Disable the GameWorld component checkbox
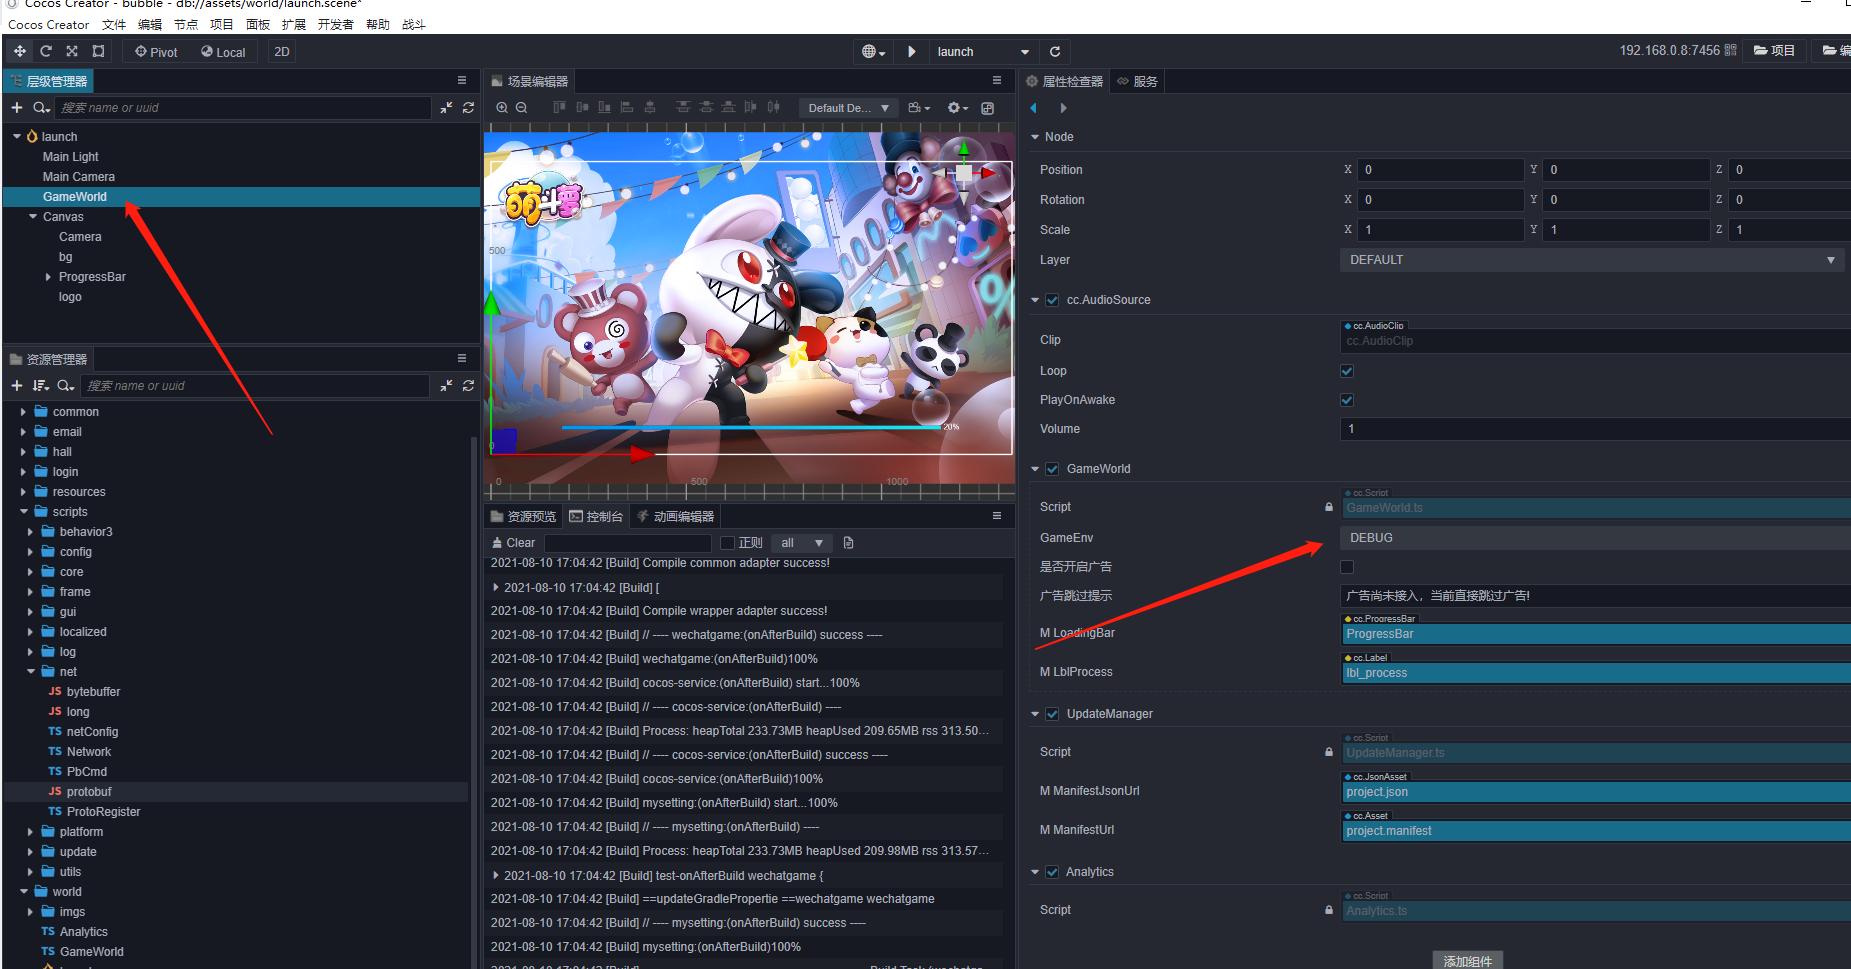 (1052, 469)
